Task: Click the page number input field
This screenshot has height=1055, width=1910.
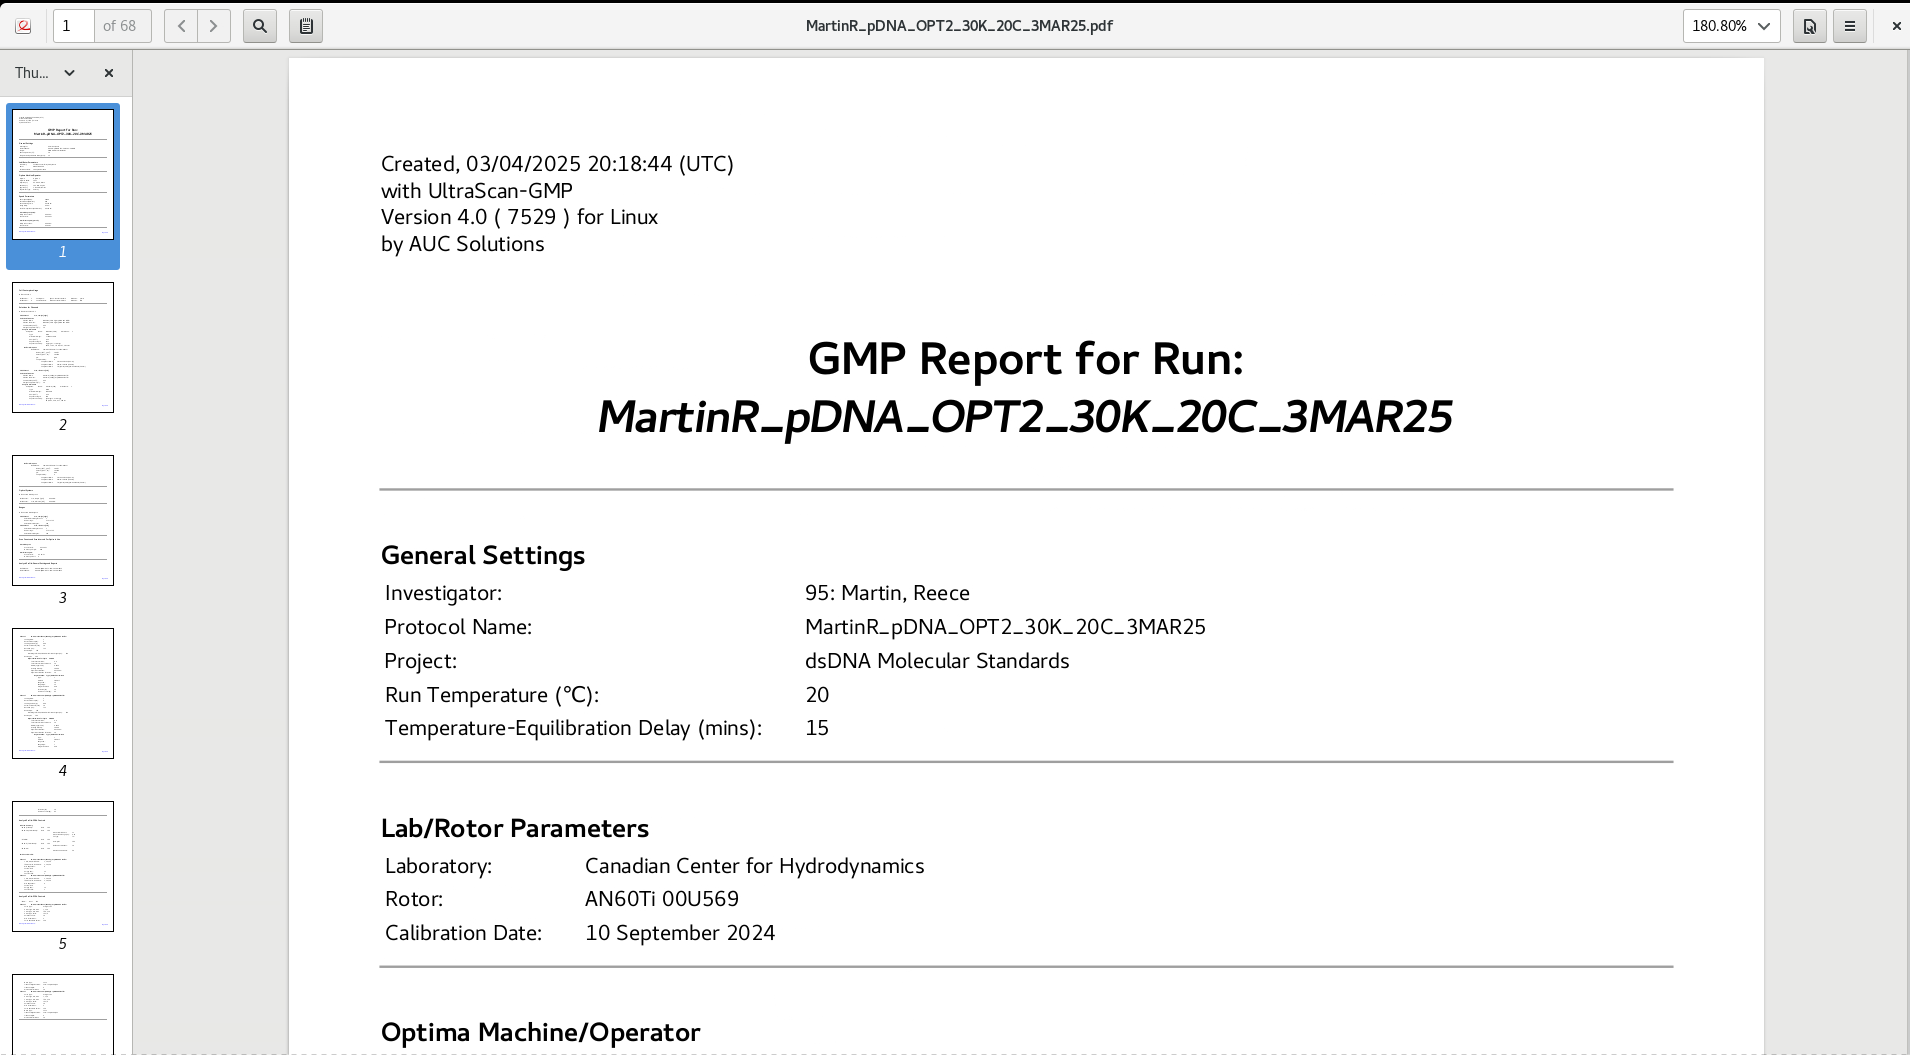Action: [72, 26]
